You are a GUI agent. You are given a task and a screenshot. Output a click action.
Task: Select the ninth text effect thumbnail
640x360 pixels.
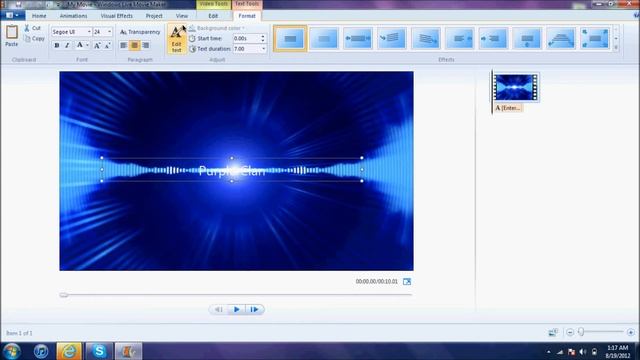561,39
